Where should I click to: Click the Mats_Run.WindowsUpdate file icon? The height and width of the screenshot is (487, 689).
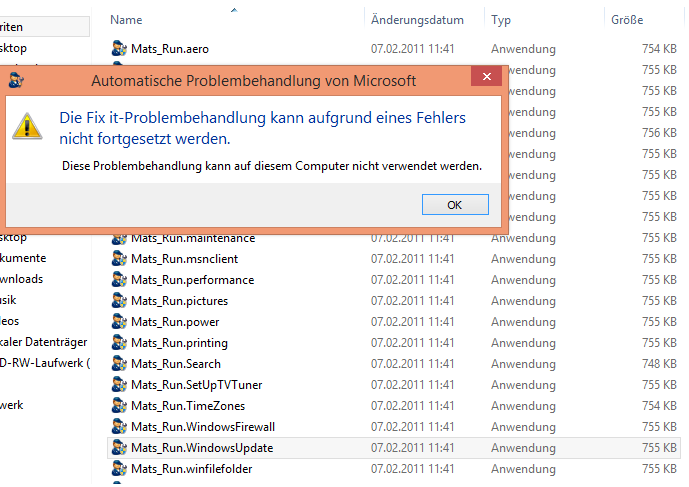click(119, 447)
